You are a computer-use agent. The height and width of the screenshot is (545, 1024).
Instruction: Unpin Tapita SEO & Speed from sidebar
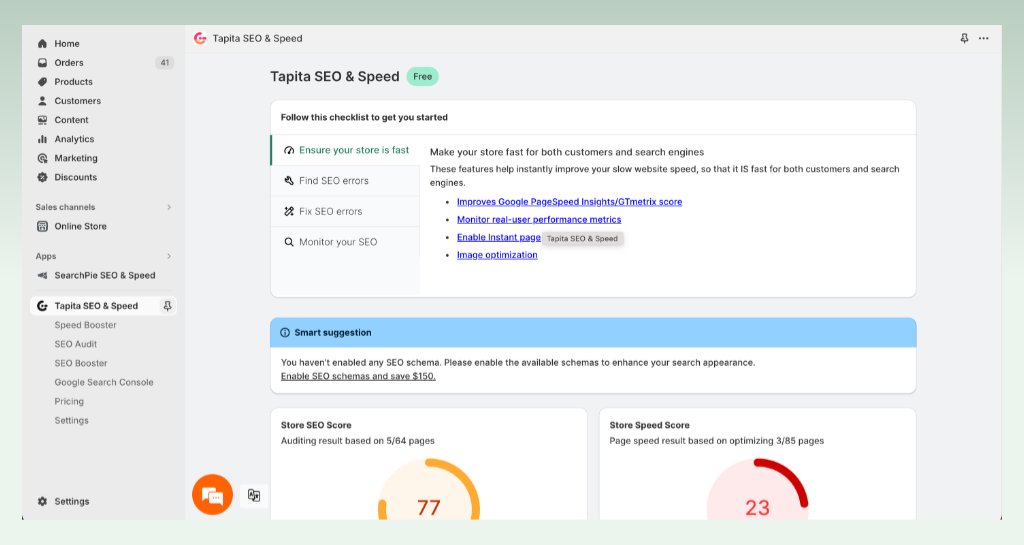pyautogui.click(x=167, y=306)
